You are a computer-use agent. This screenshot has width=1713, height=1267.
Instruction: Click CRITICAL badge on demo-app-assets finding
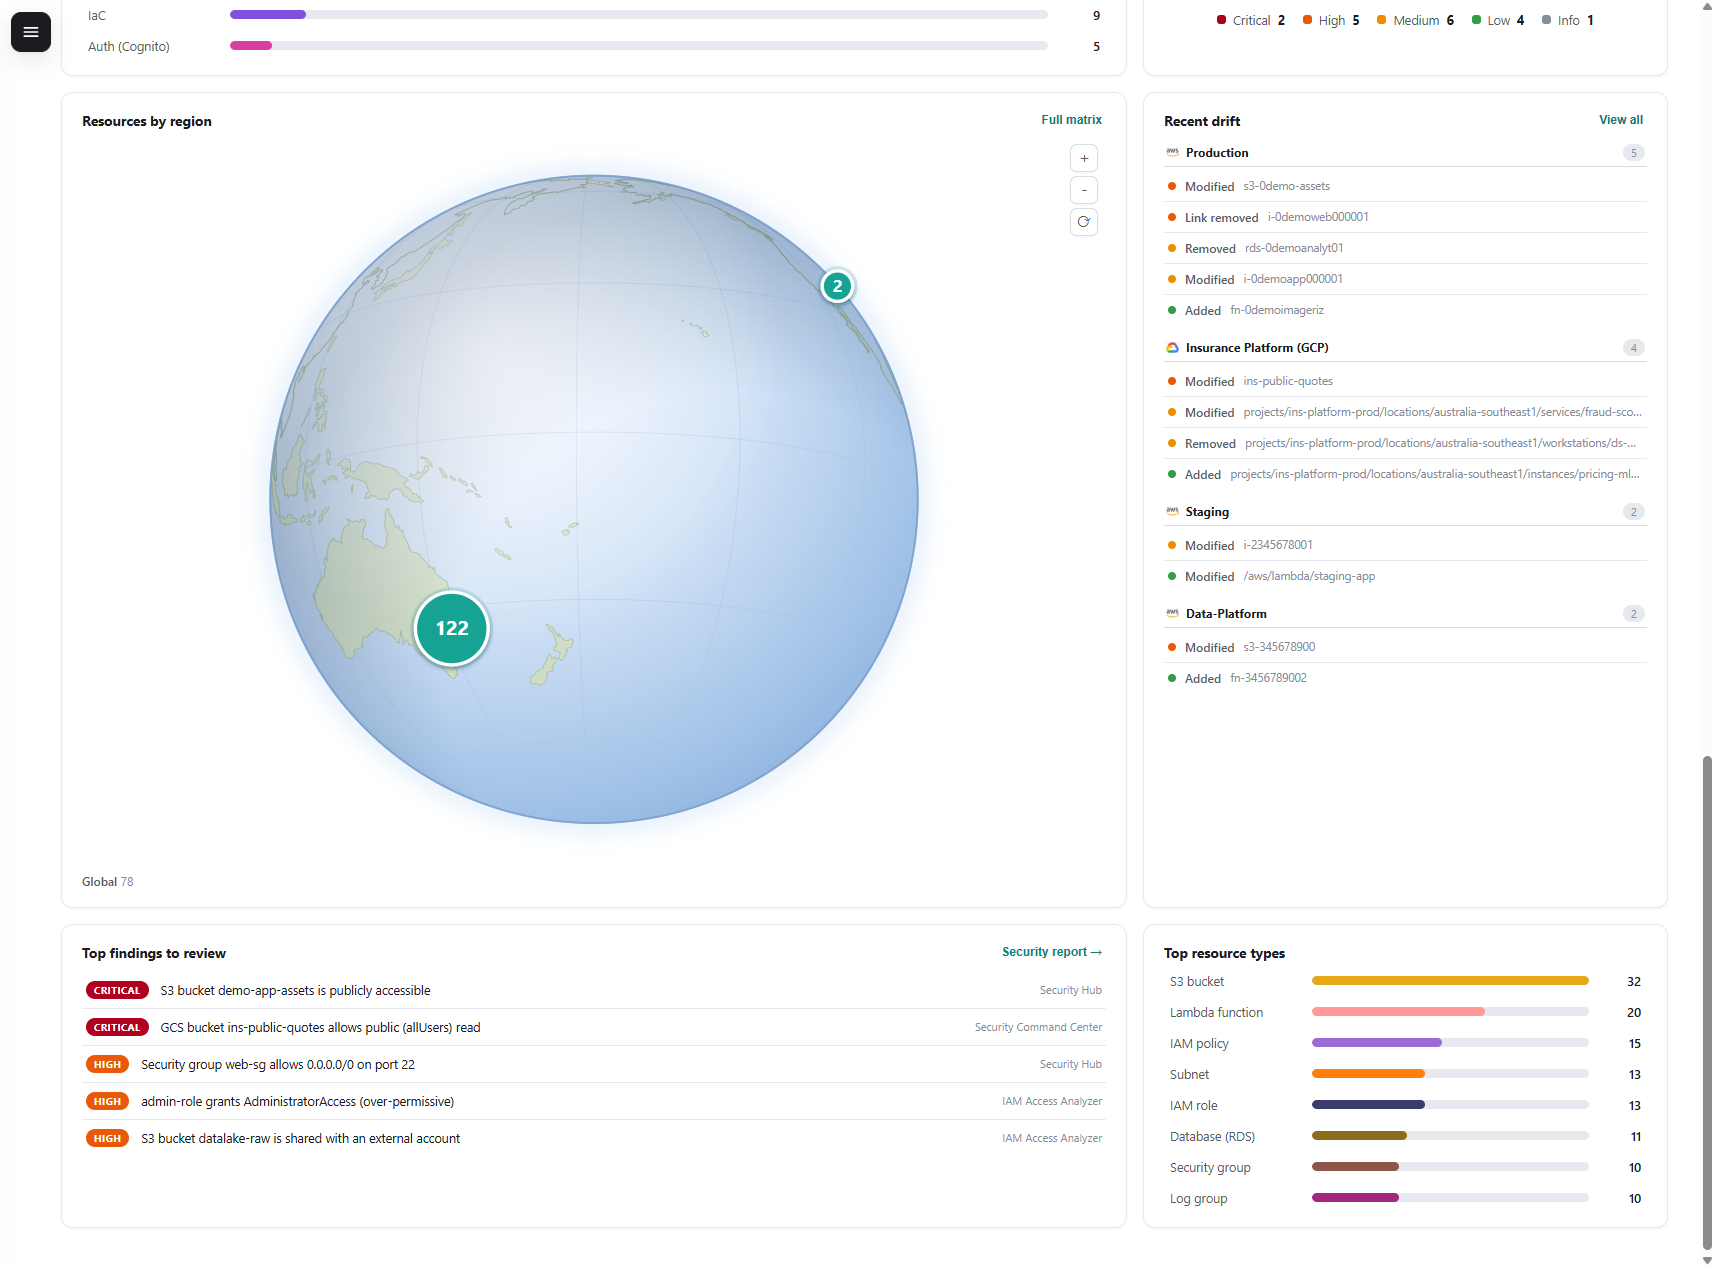(117, 991)
